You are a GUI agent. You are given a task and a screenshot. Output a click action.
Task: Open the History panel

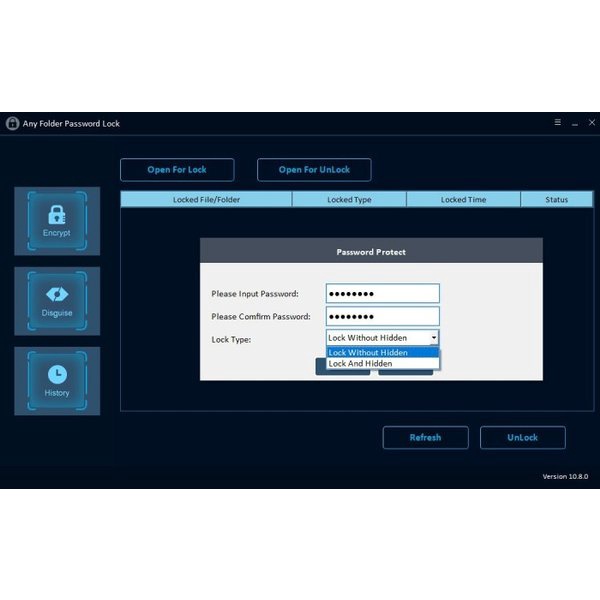click(57, 381)
